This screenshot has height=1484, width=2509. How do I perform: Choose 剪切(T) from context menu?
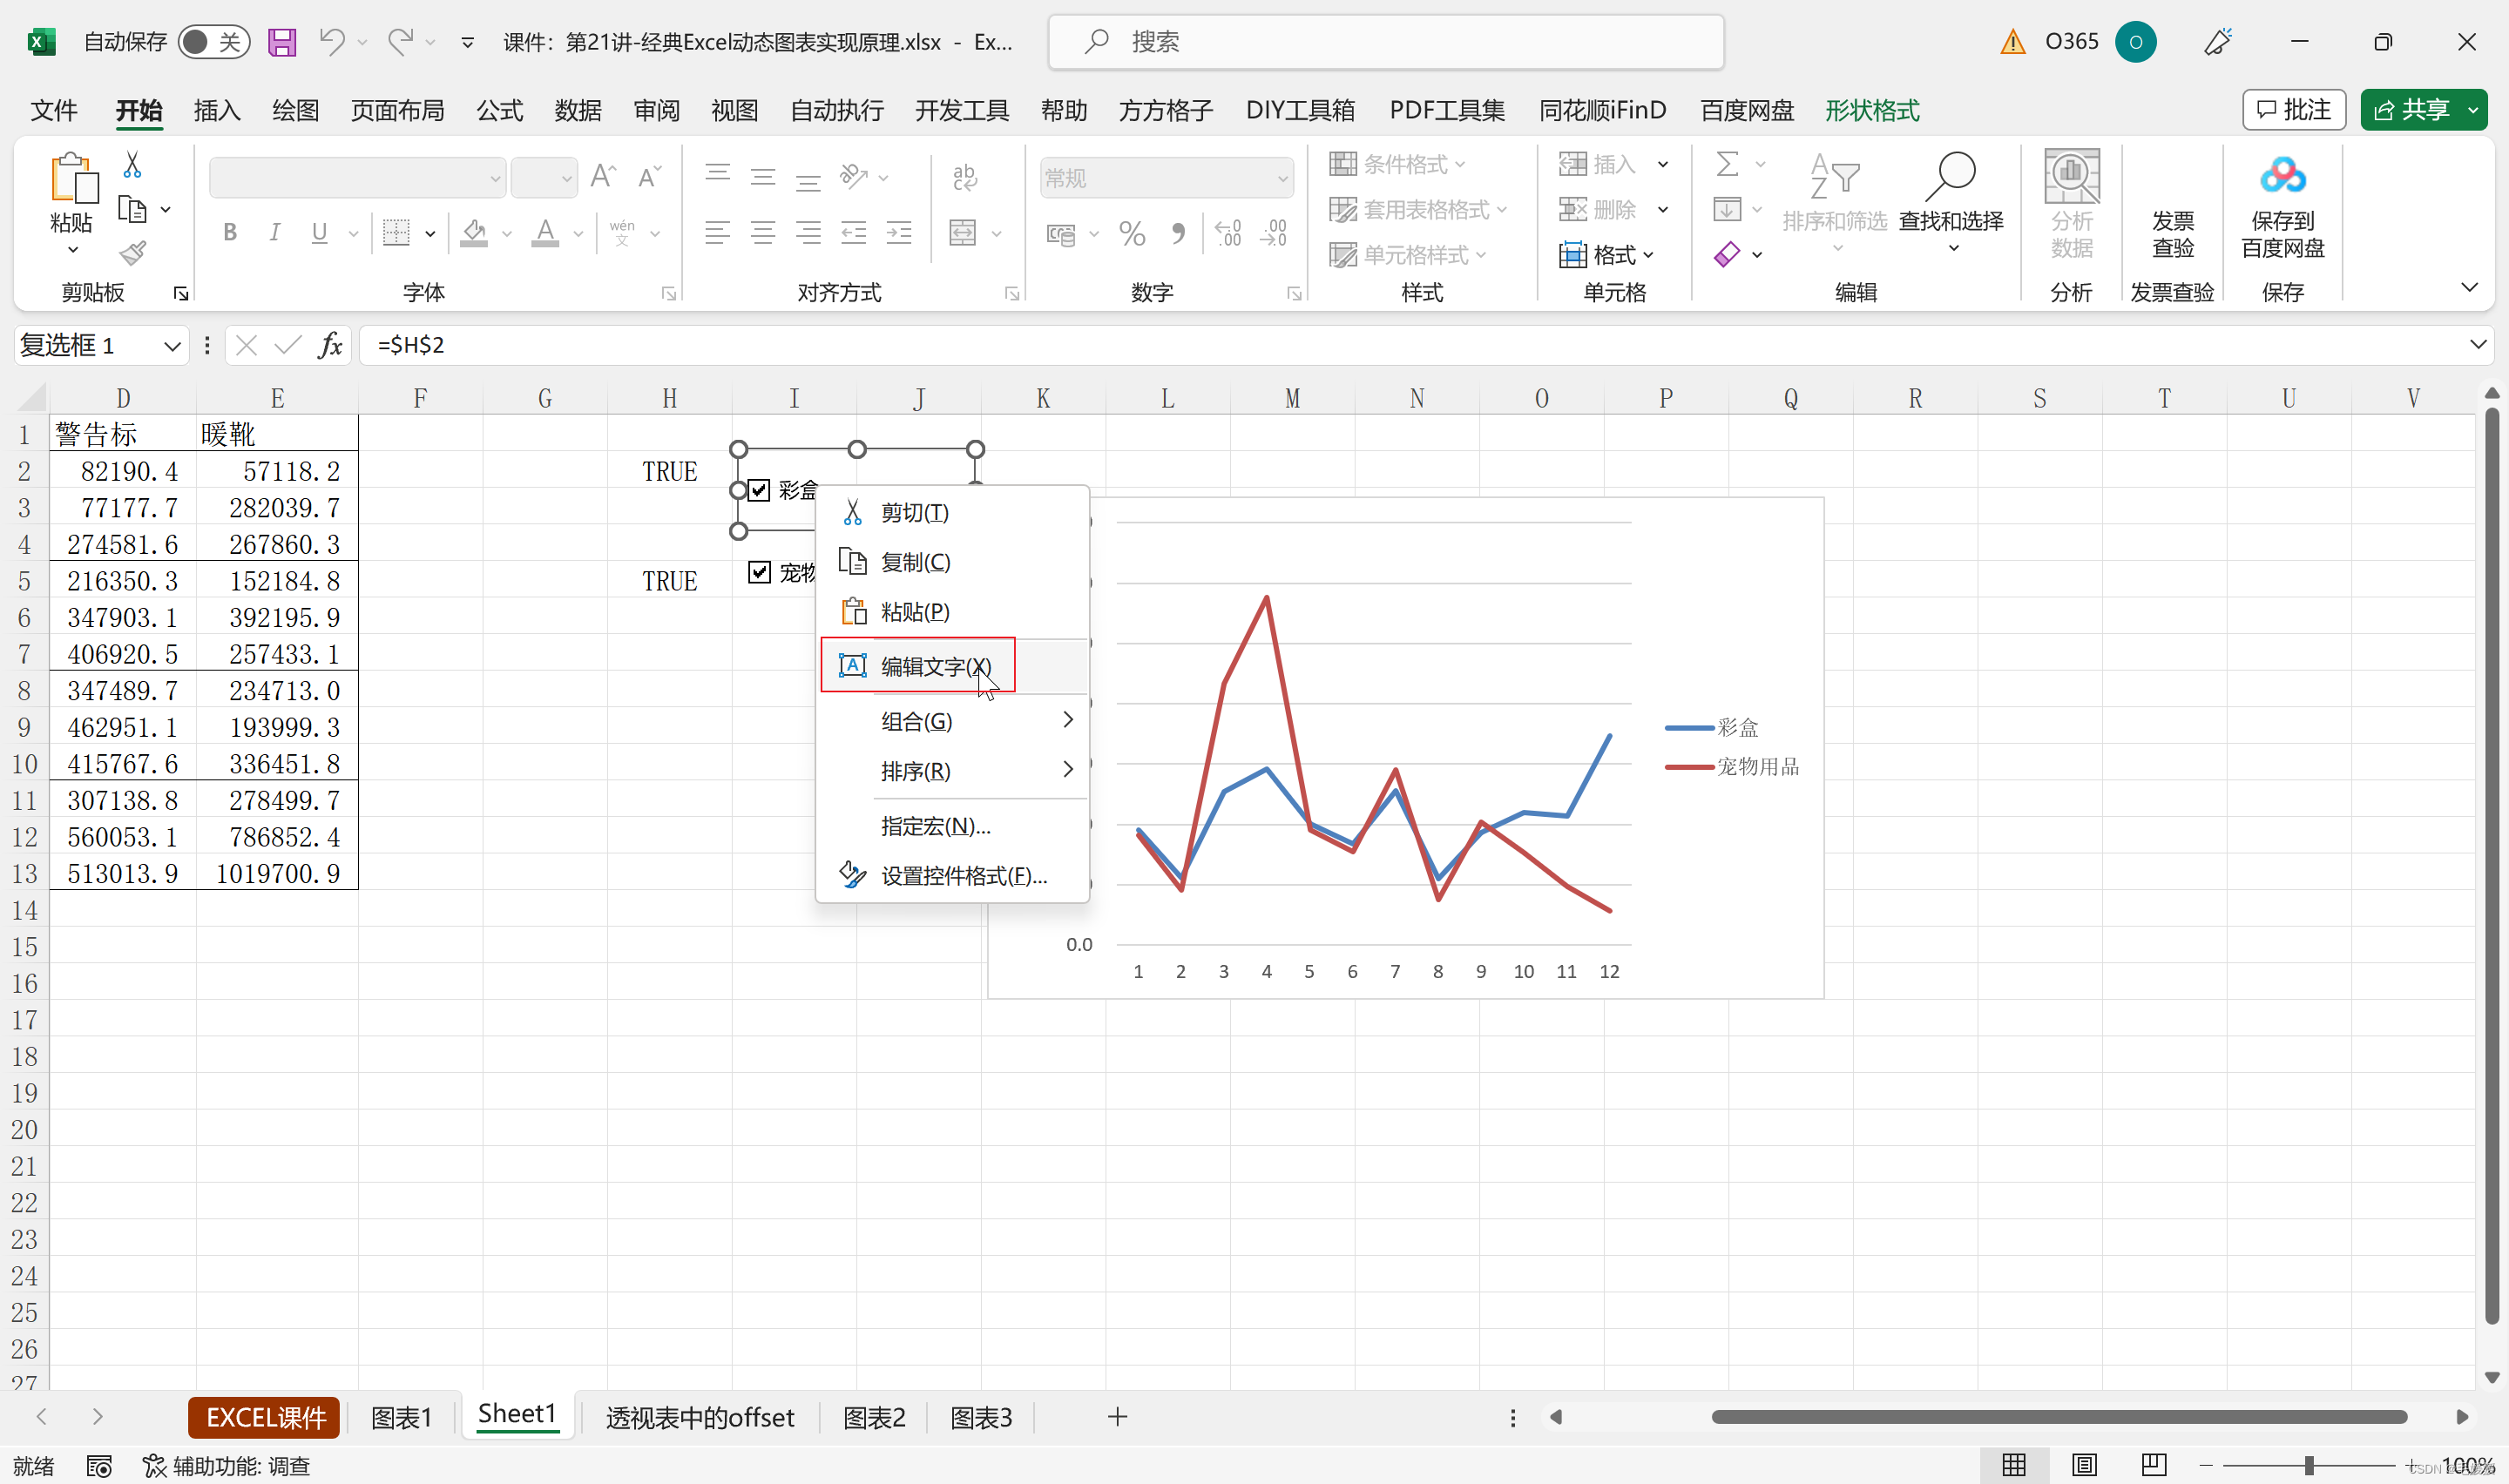pyautogui.click(x=953, y=513)
